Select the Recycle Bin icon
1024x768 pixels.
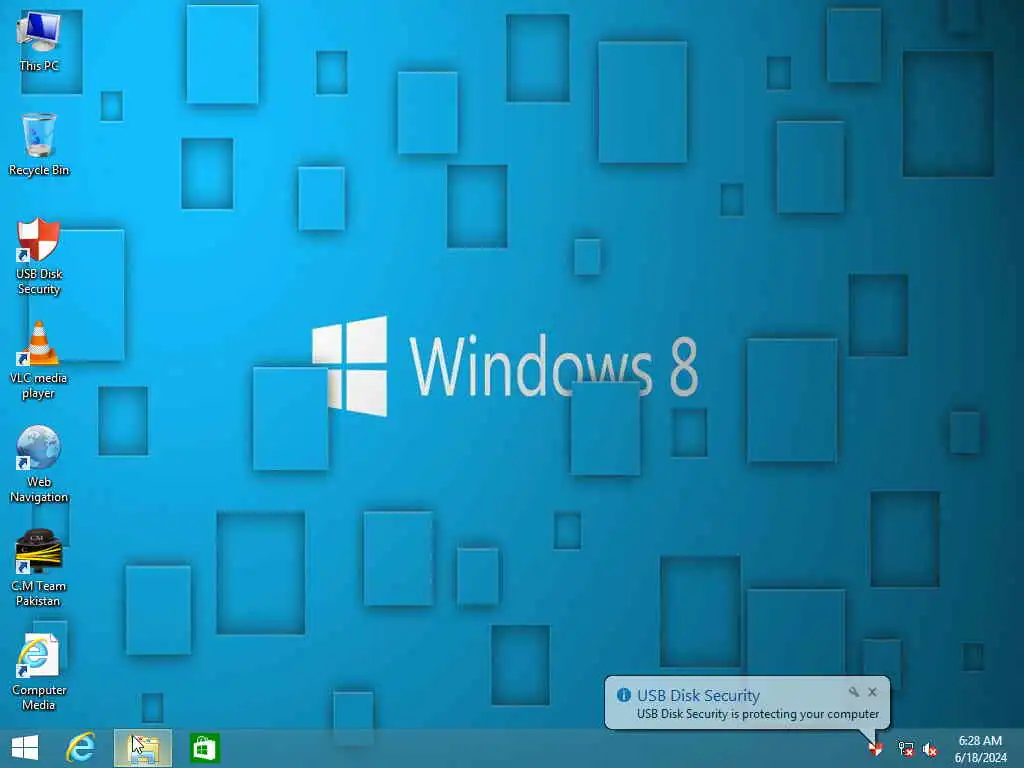click(x=39, y=144)
